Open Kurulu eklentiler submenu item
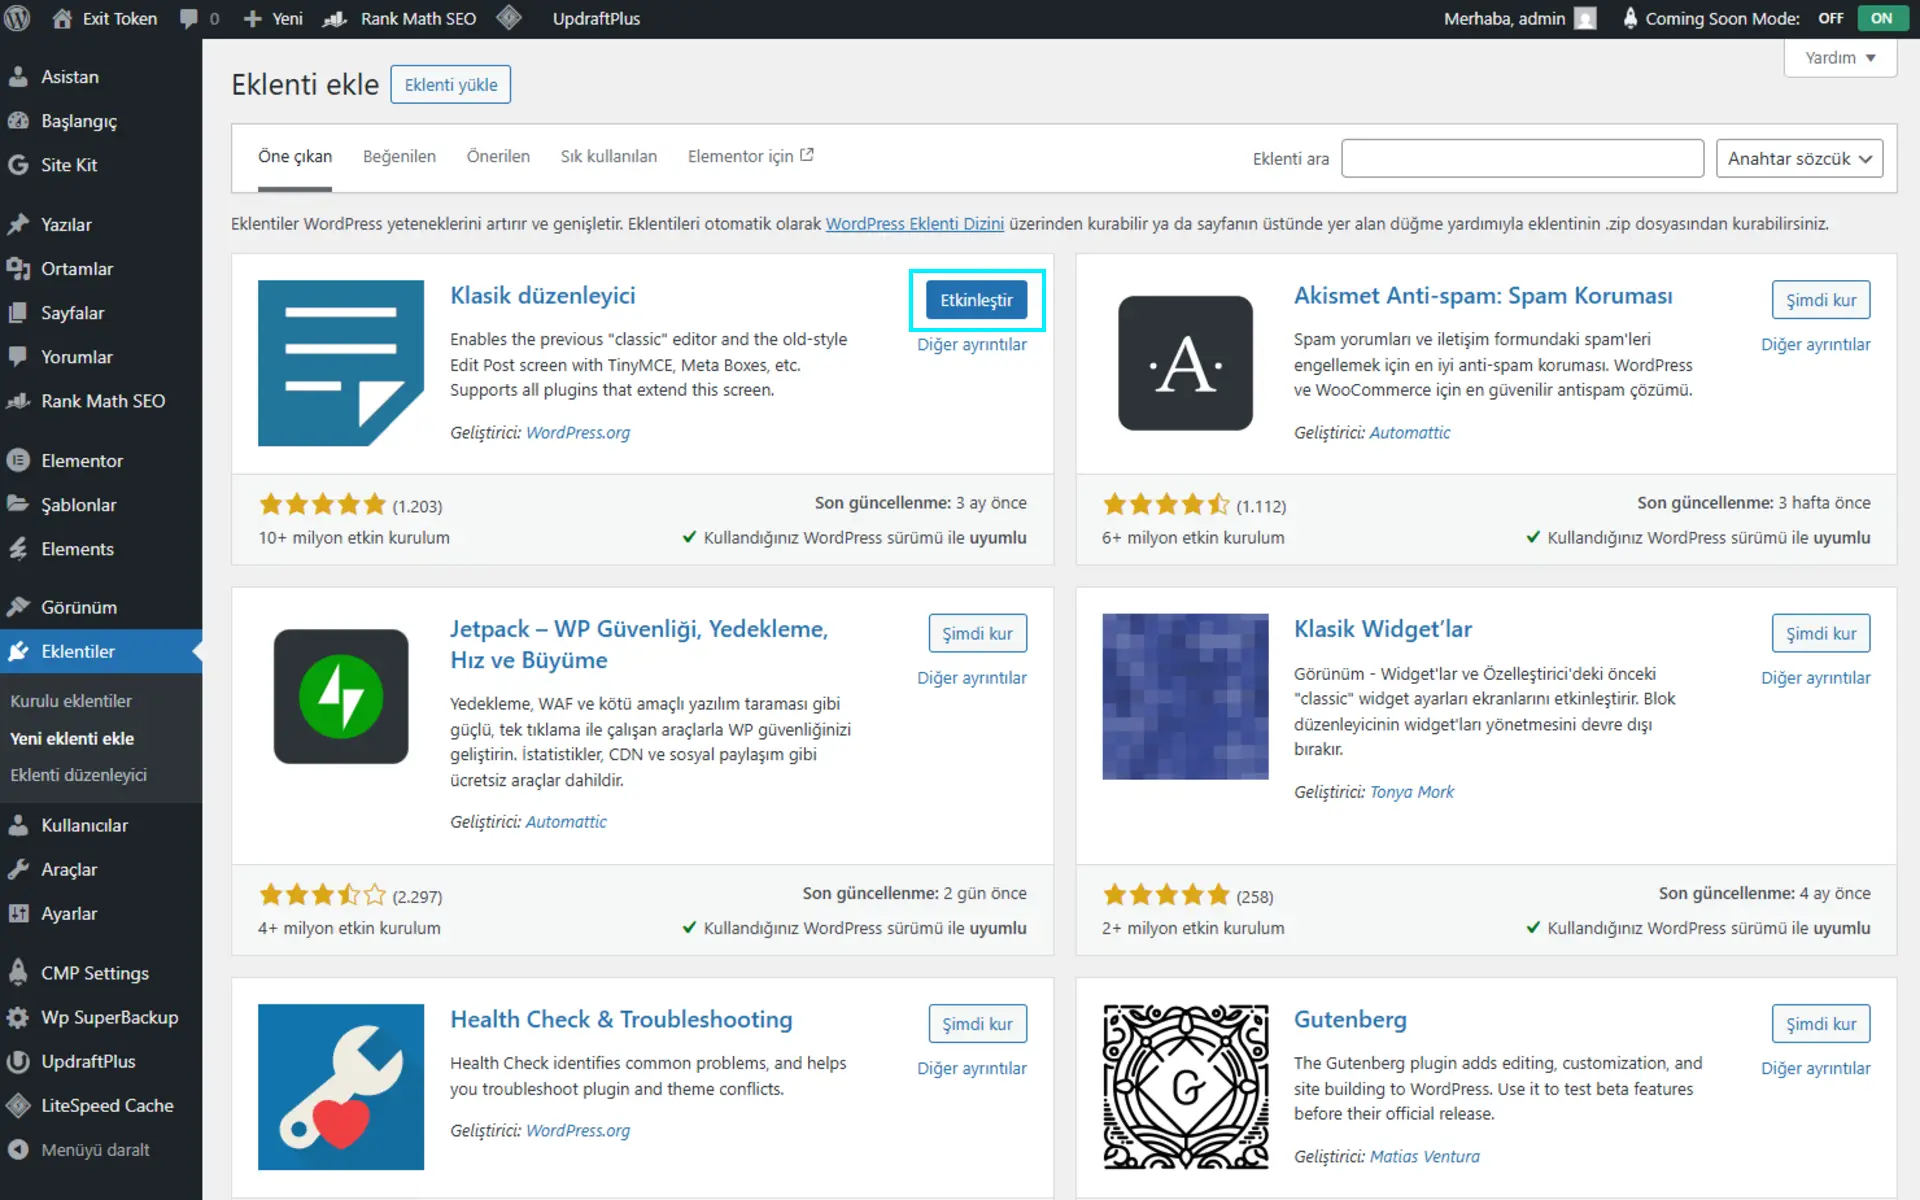This screenshot has width=1920, height=1200. click(x=71, y=700)
